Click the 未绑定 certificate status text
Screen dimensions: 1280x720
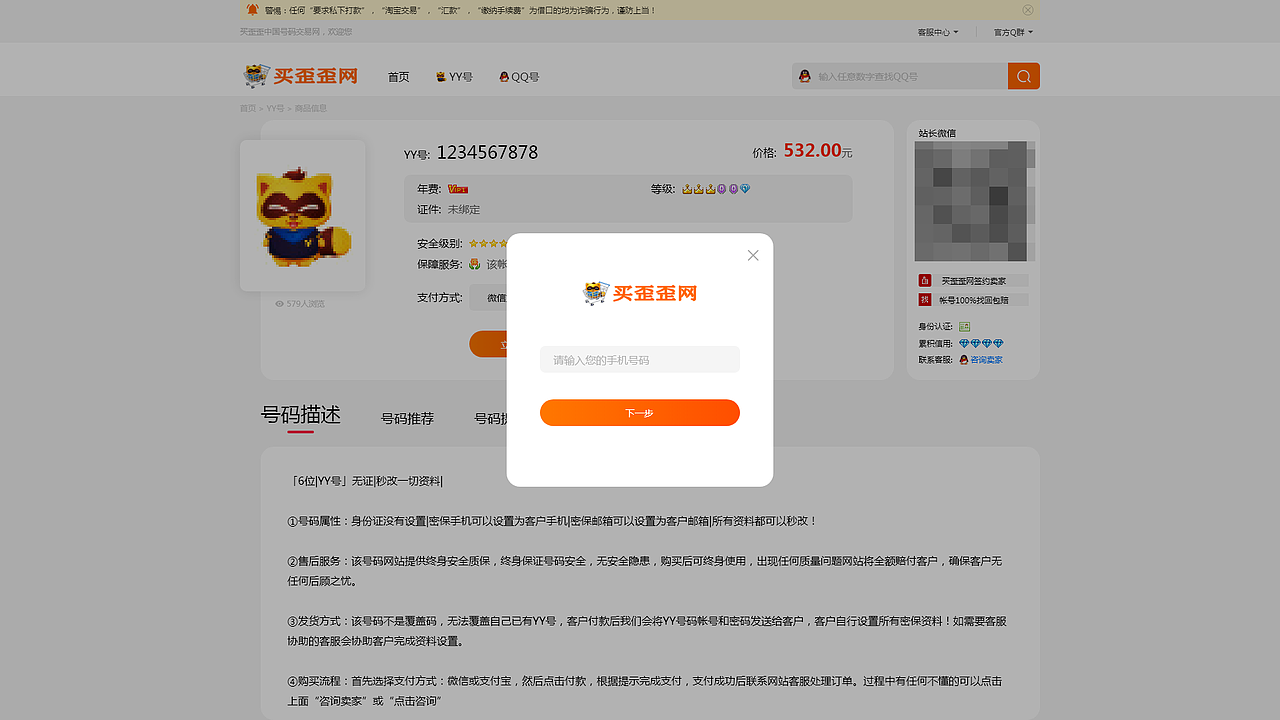coord(464,210)
